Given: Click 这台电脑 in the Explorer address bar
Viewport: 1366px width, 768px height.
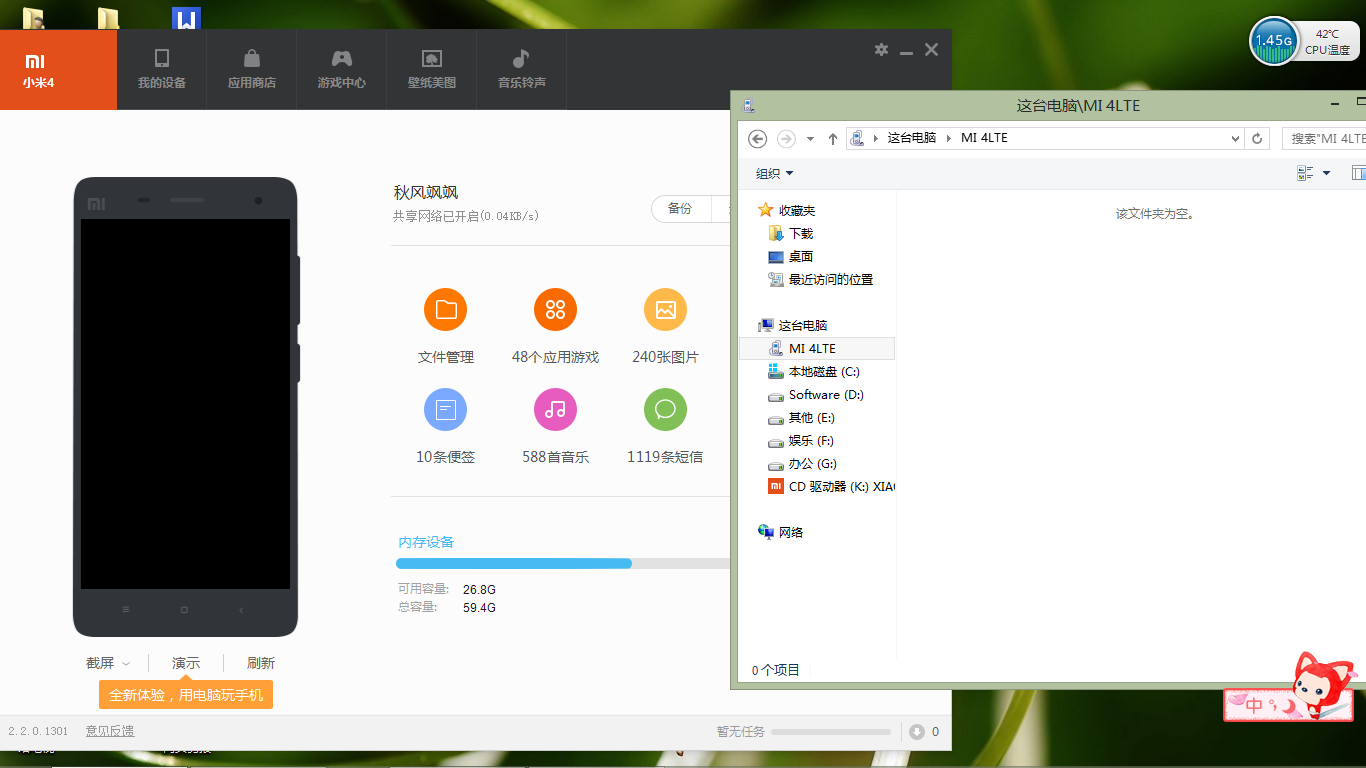Looking at the screenshot, I should (912, 138).
